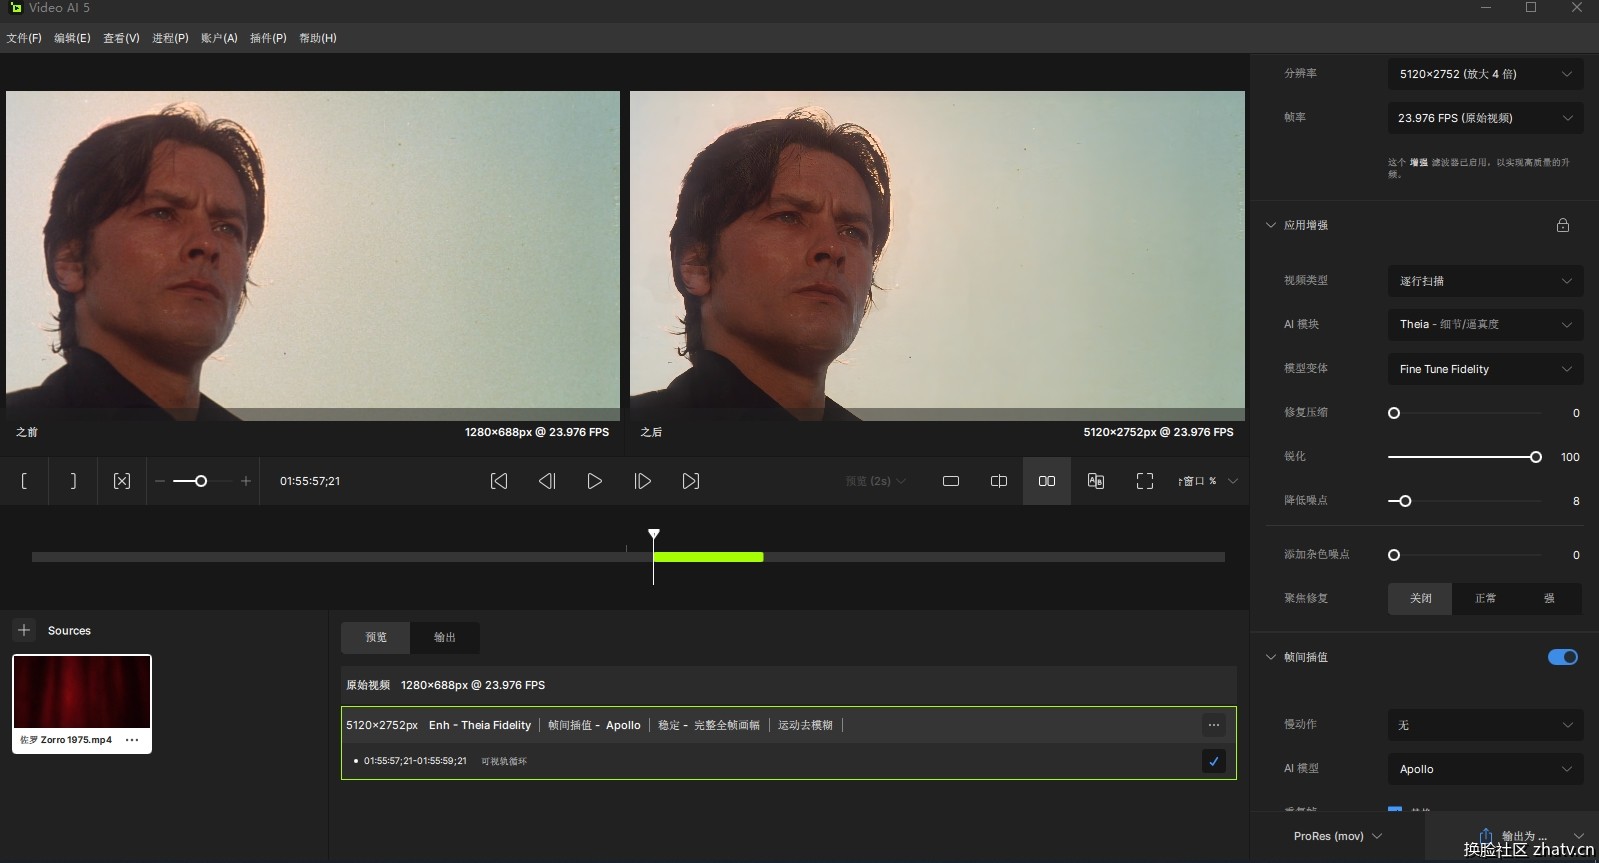1599x863 pixels.
Task: Add a new source with plus icon
Action: (24, 630)
